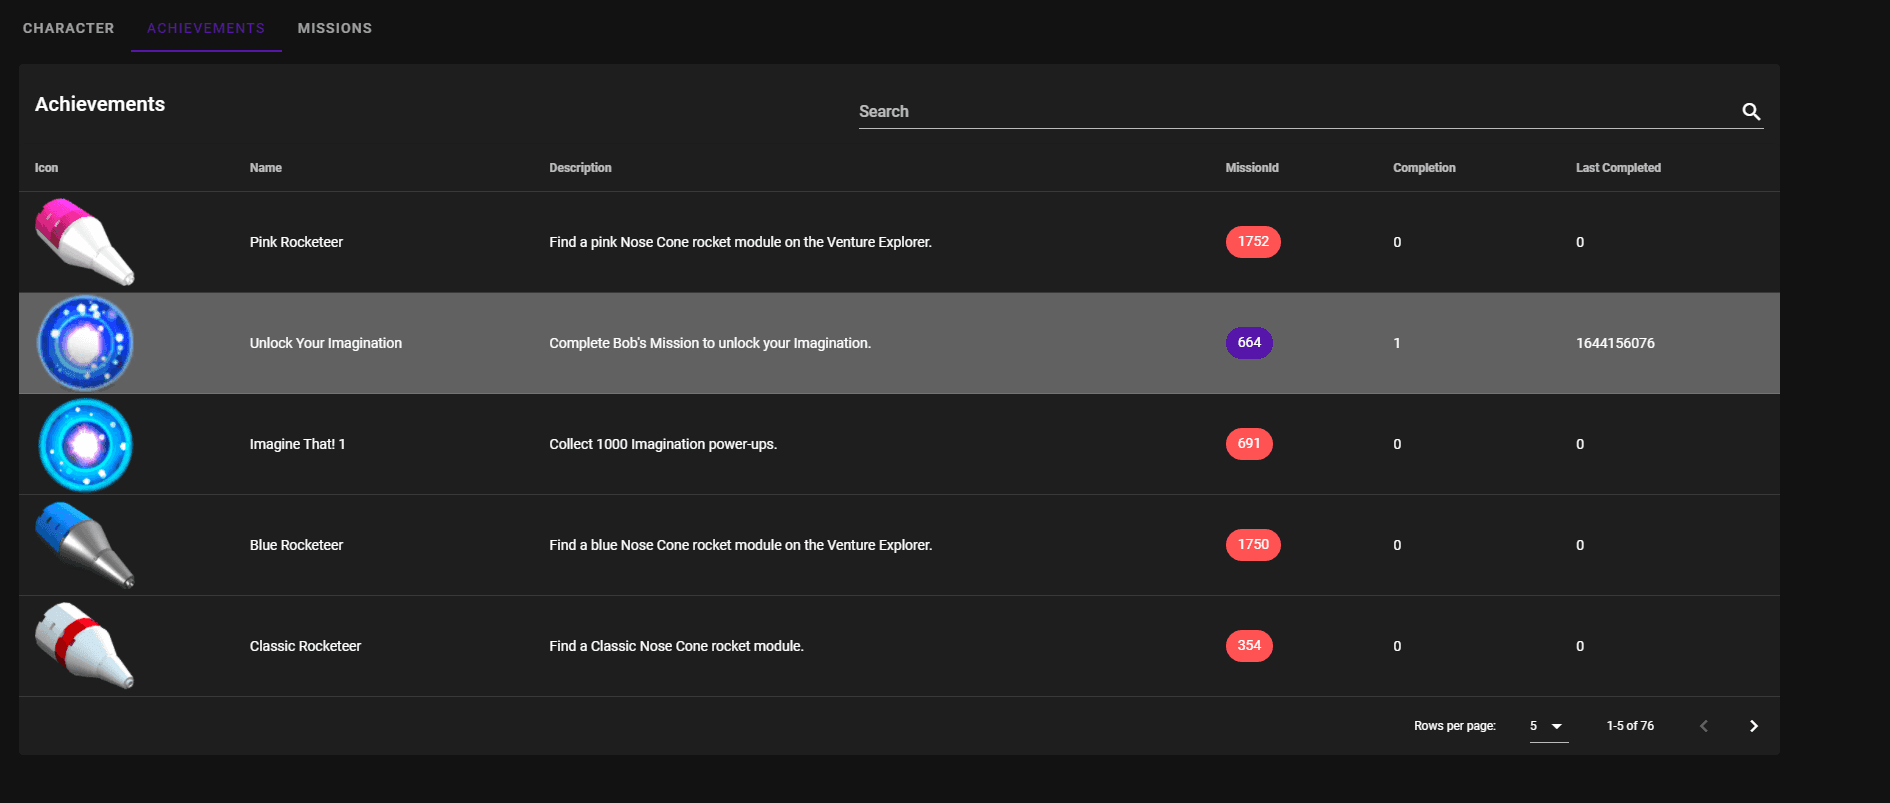Image resolution: width=1890 pixels, height=803 pixels.
Task: Select the Classic Rocketeer name cell
Action: [305, 646]
